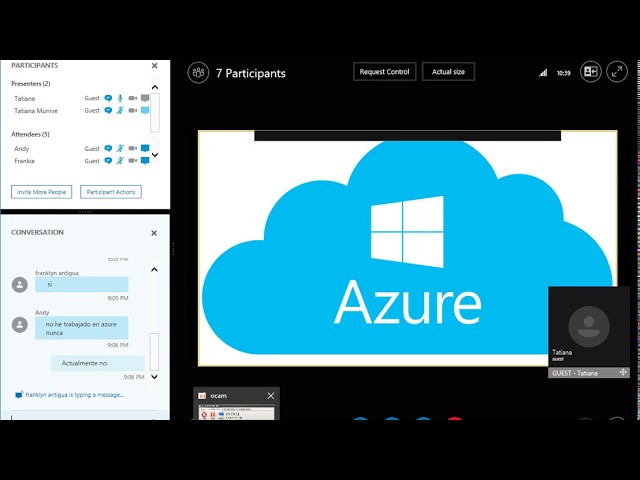Click the participants group icon beside '7 Participants'
The width and height of the screenshot is (640, 480).
[198, 73]
